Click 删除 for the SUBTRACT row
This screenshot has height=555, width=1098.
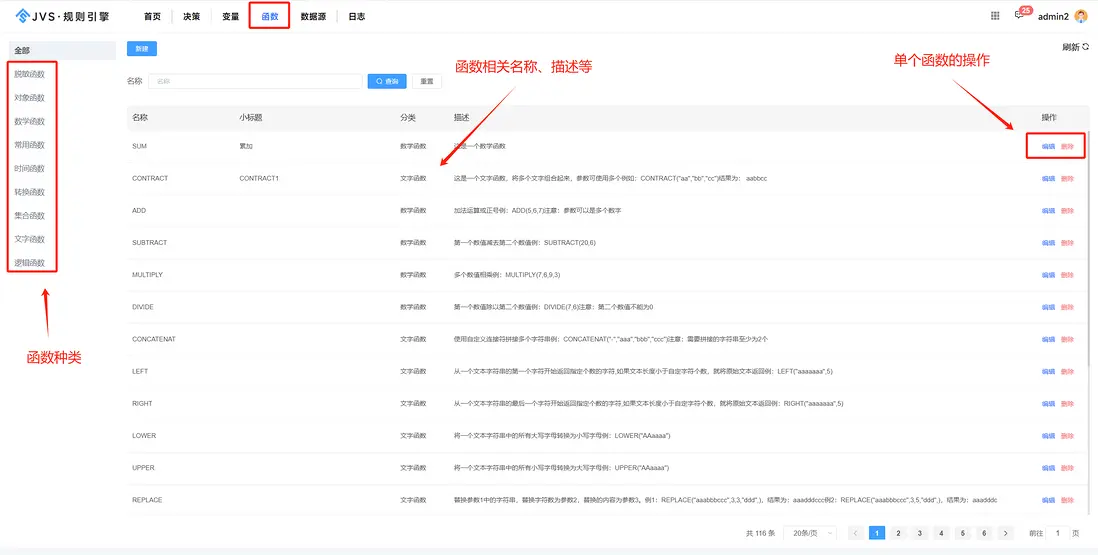pos(1067,243)
